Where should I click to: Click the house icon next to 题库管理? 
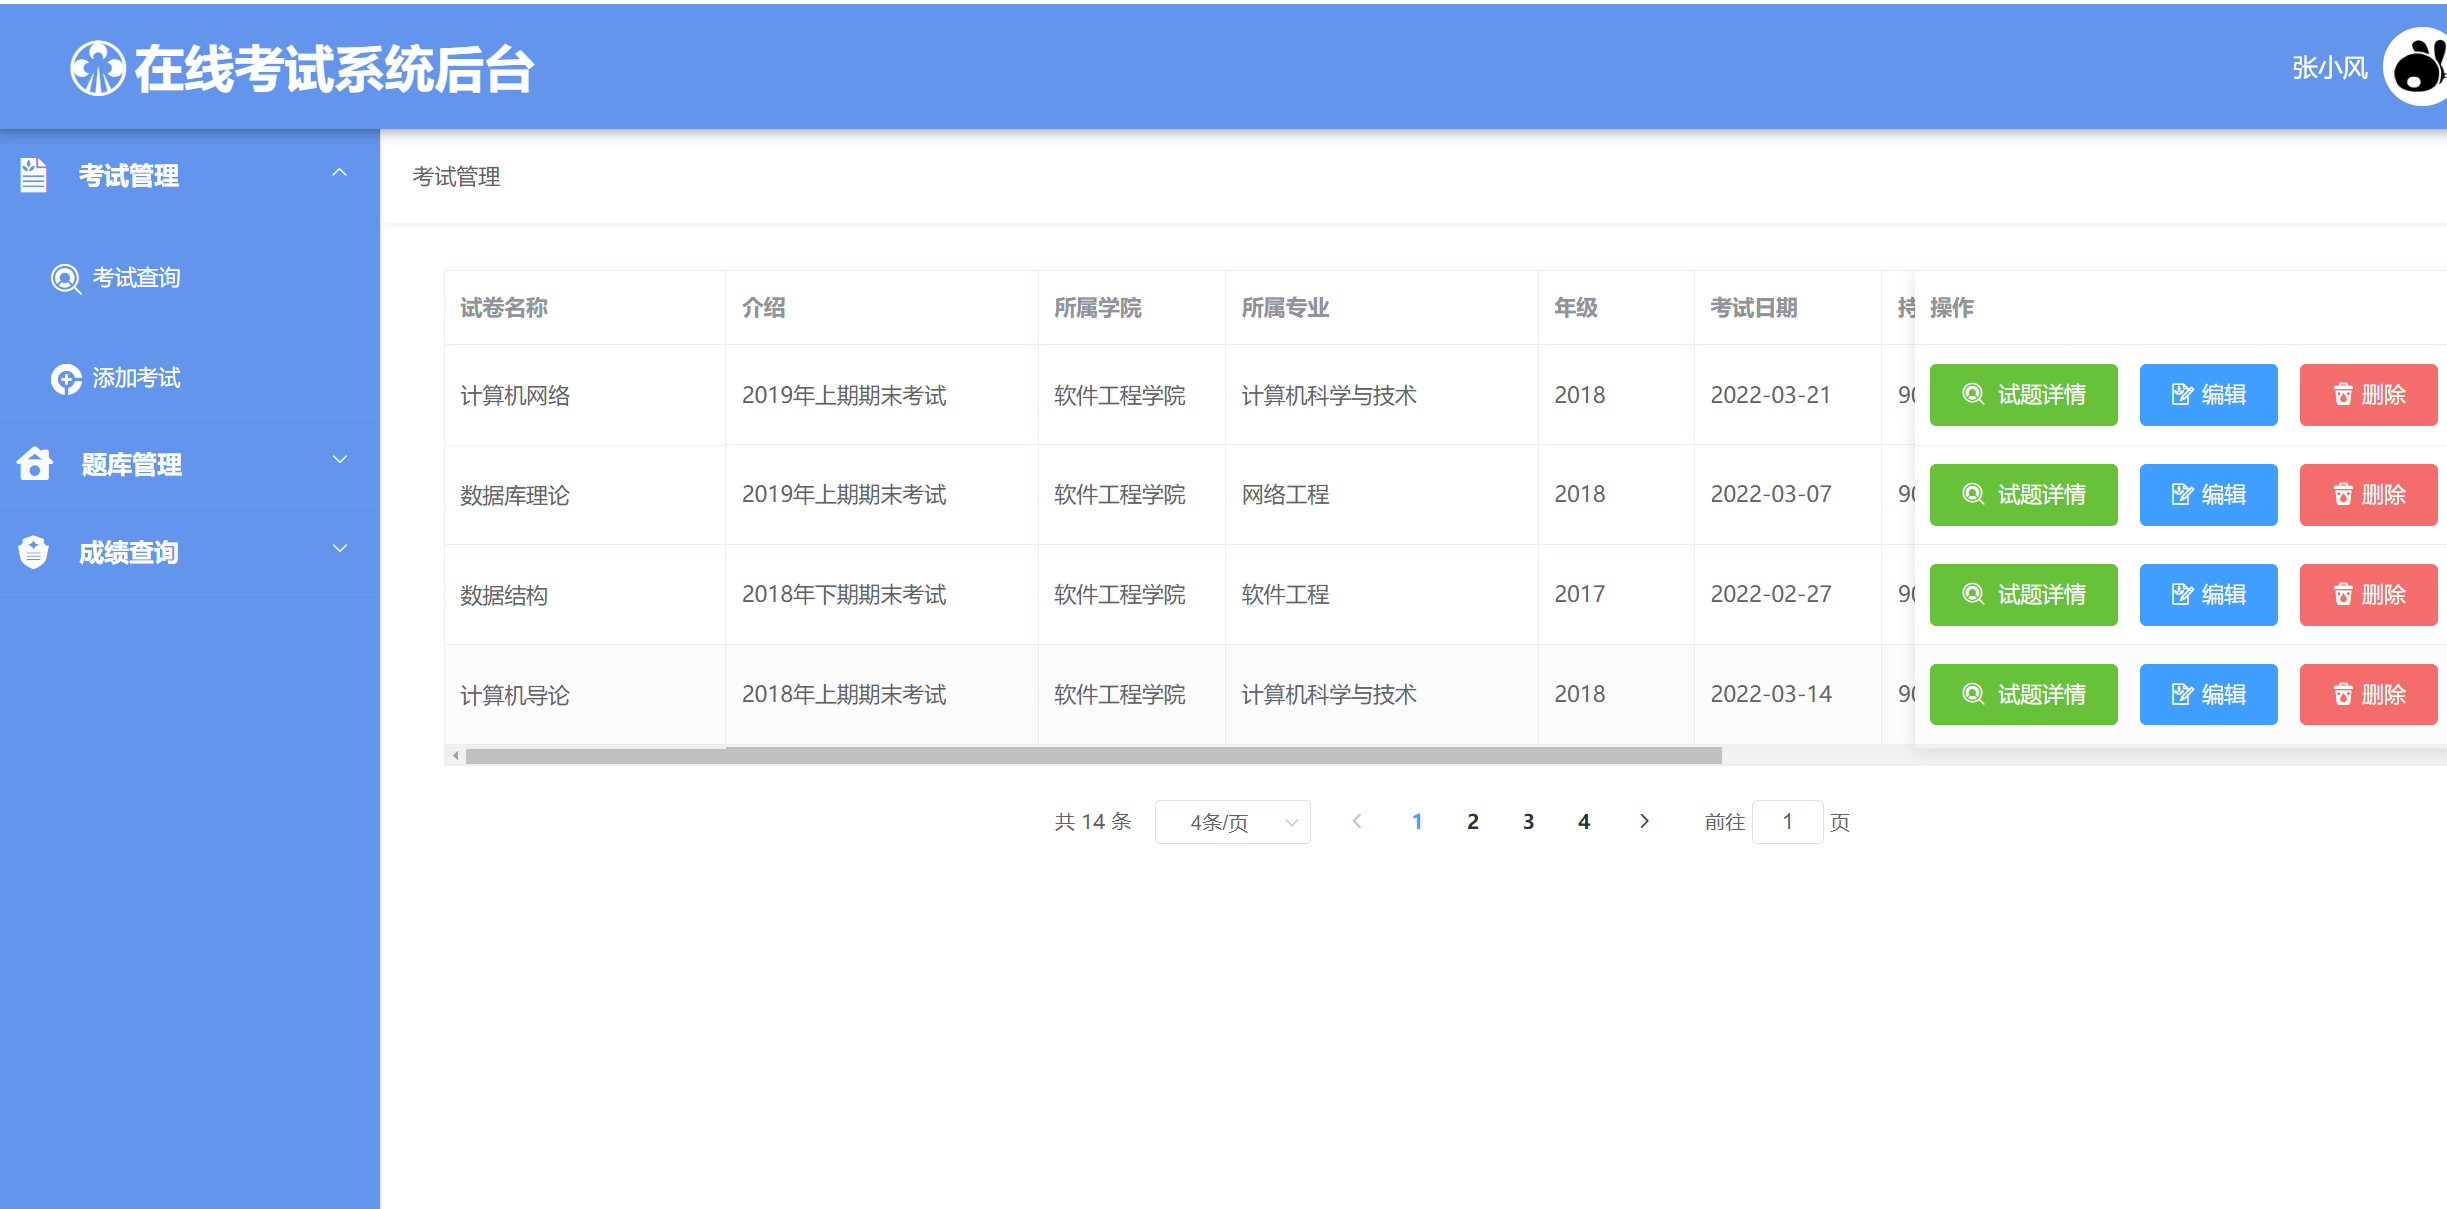(33, 463)
